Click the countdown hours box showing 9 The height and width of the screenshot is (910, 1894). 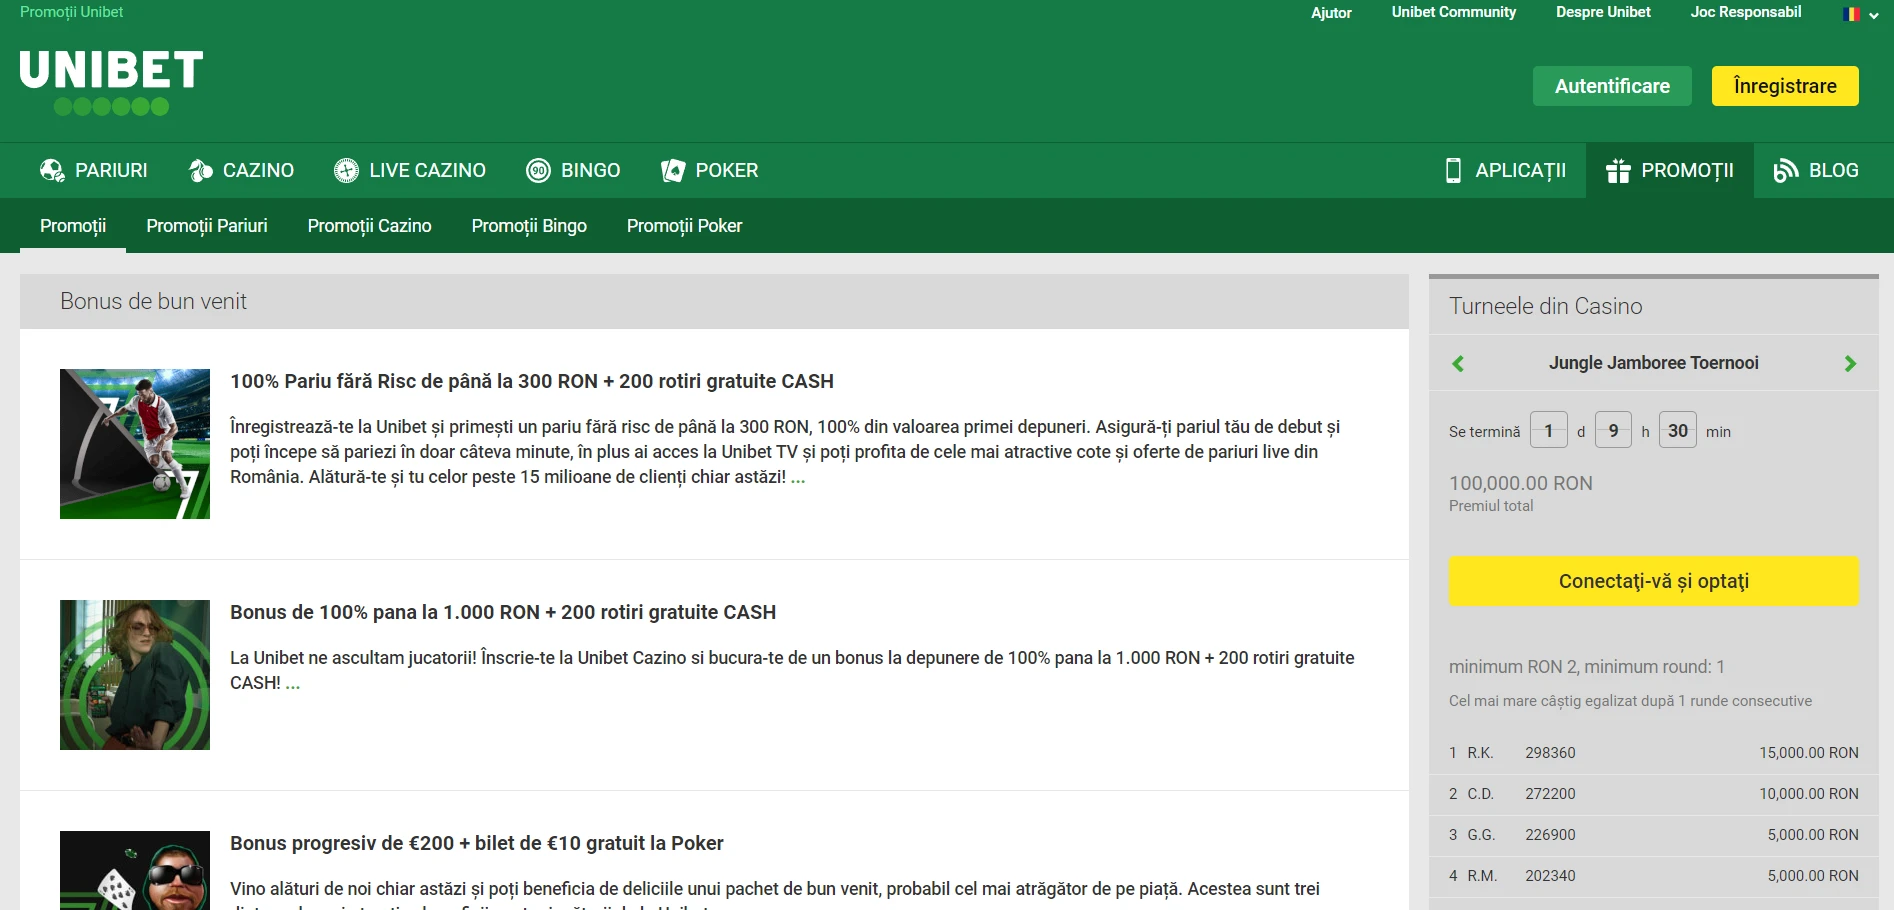pyautogui.click(x=1613, y=430)
